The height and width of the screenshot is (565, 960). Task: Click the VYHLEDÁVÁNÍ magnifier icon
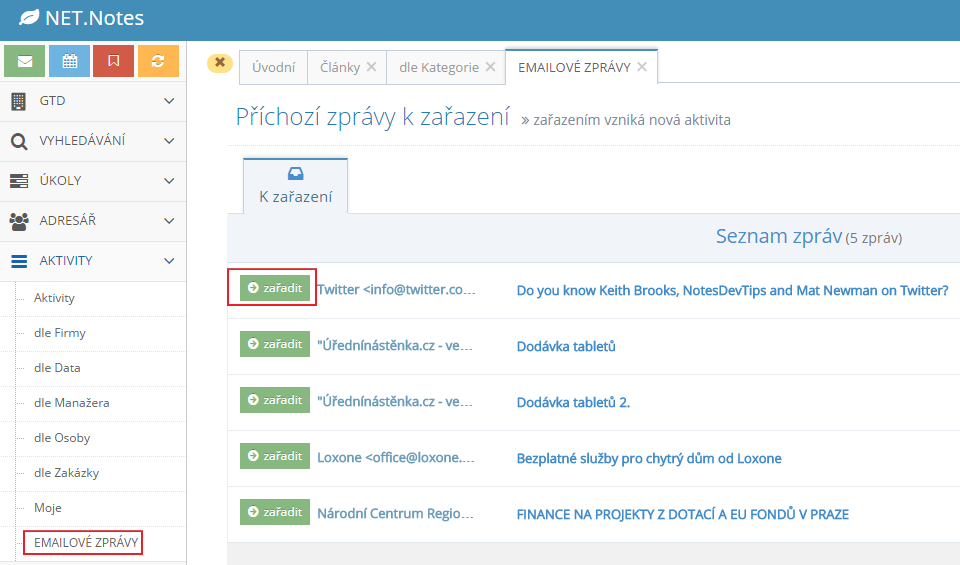point(19,141)
